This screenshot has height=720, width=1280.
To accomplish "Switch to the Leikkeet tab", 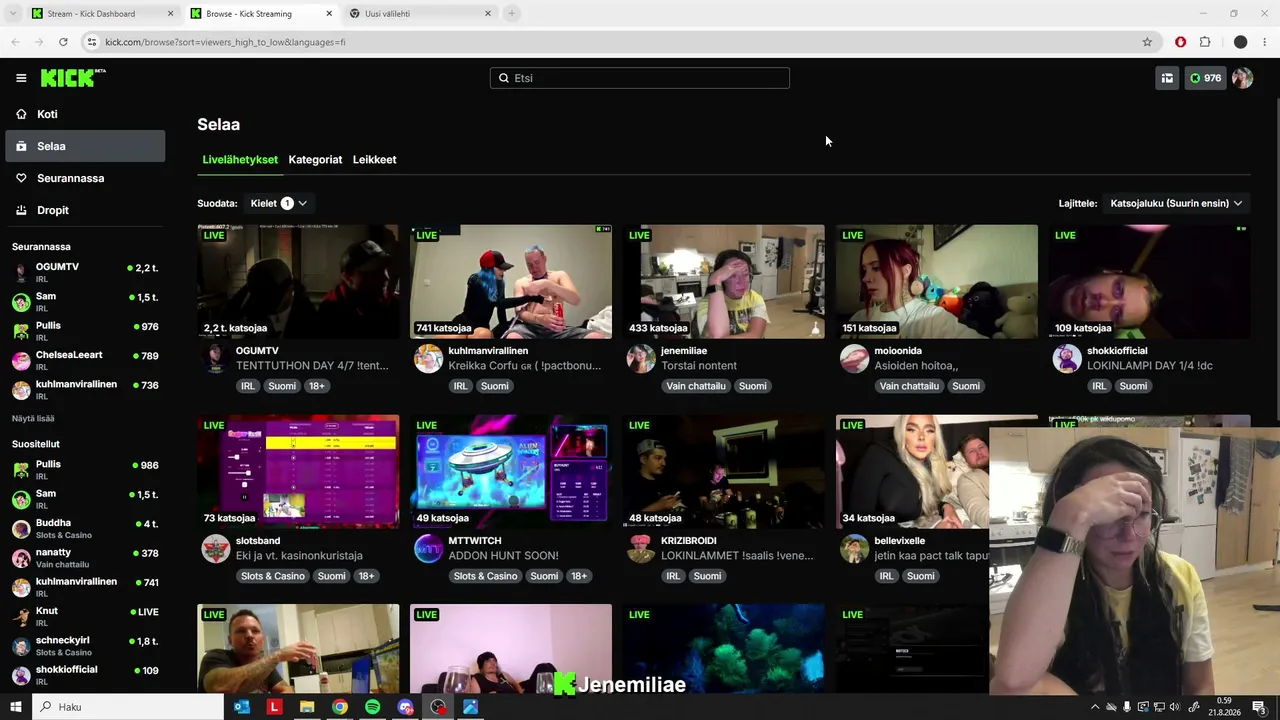I will click(x=374, y=159).
